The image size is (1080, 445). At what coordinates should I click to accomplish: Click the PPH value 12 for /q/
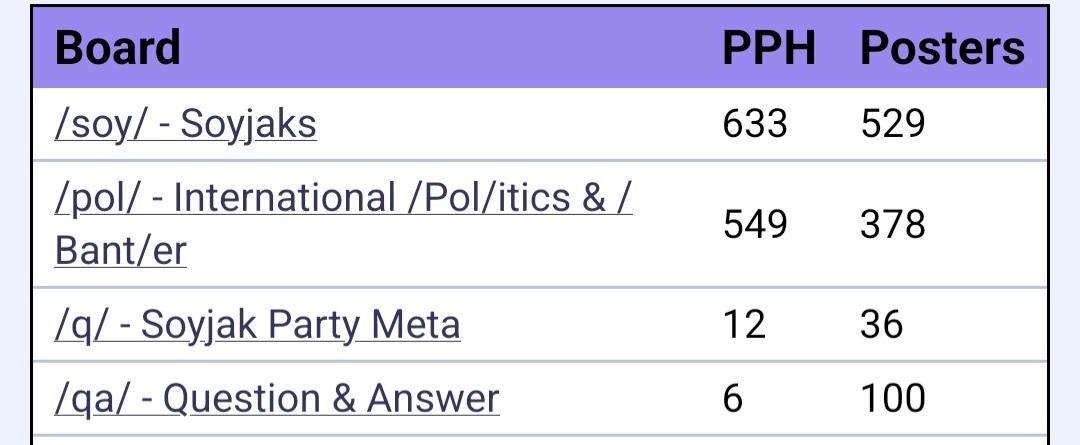pyautogui.click(x=743, y=325)
